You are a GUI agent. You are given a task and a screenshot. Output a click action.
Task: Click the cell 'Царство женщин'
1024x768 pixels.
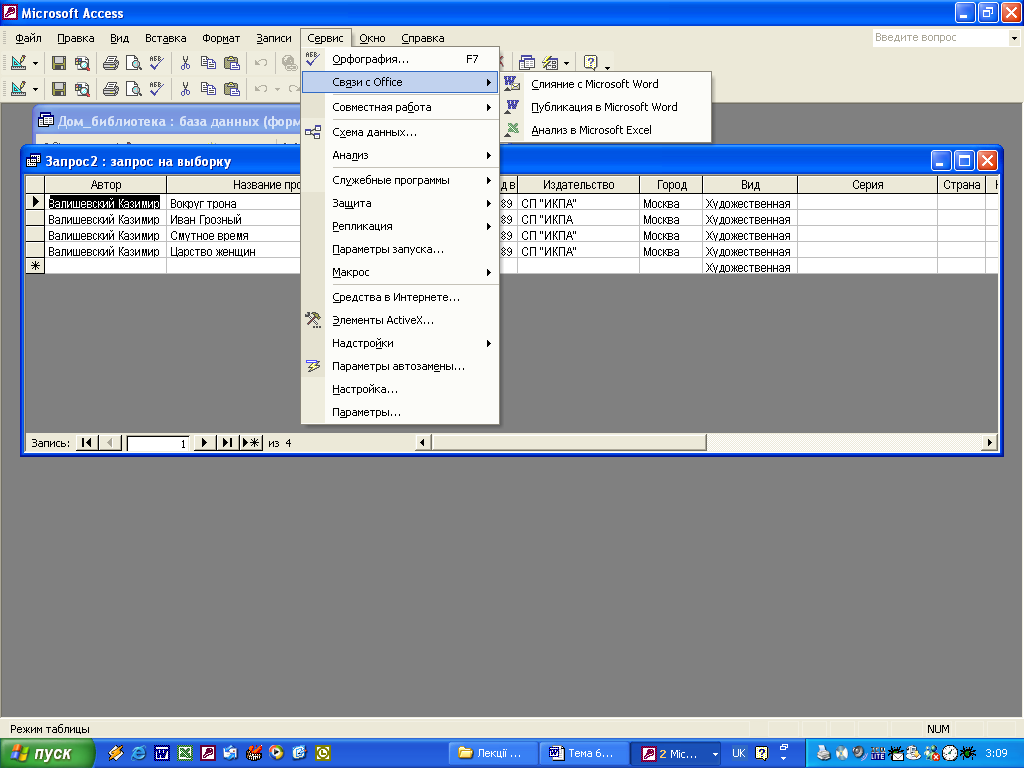234,251
